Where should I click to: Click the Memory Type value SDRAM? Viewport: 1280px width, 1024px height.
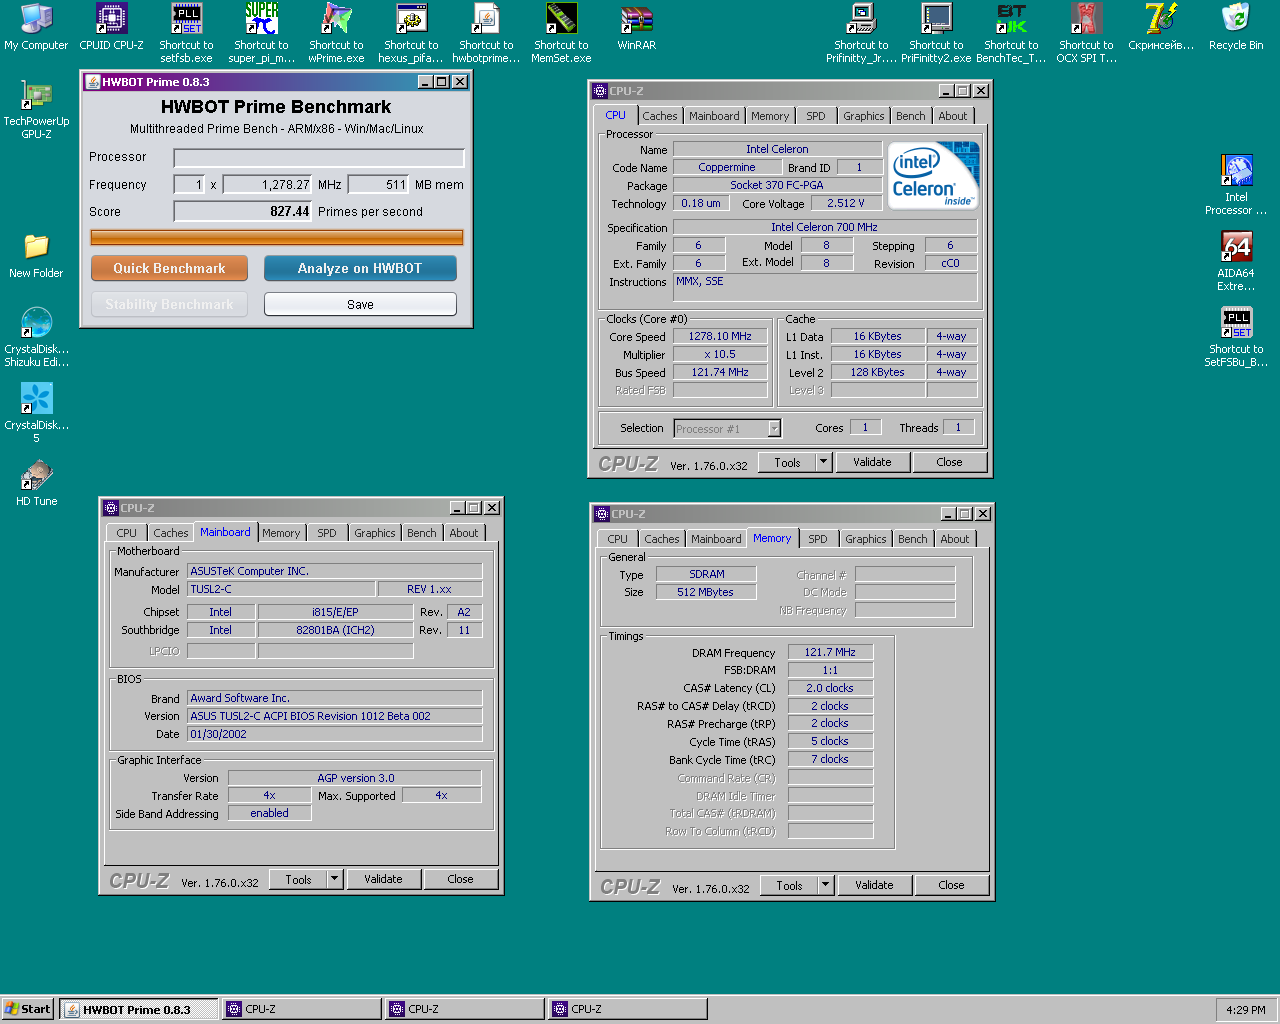click(x=706, y=574)
